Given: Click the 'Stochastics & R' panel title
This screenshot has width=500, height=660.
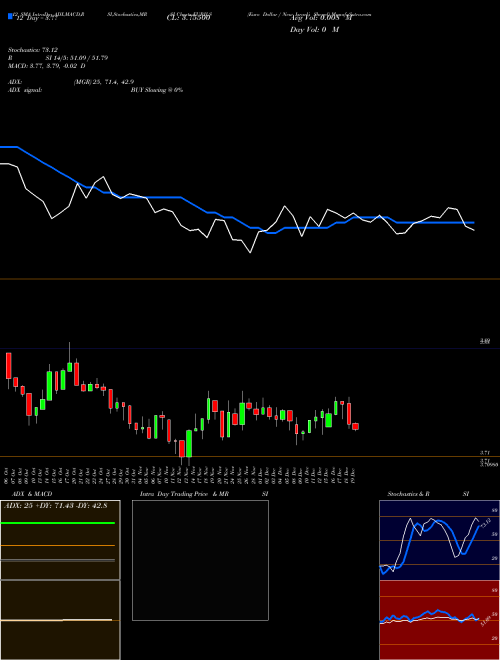Looking at the screenshot, I should [x=409, y=494].
